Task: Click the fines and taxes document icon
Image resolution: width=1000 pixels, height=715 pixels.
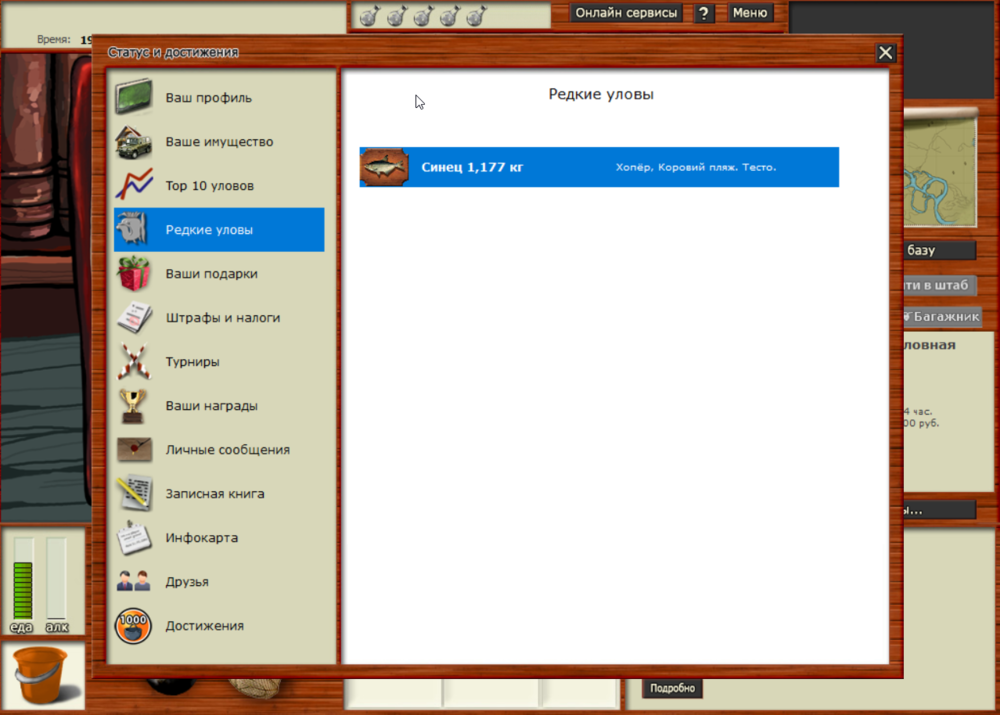Action: 133,318
